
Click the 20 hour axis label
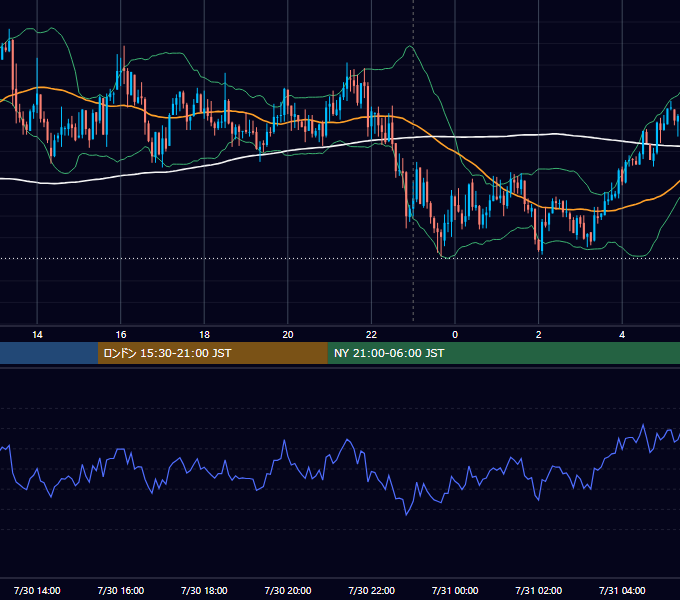pos(288,335)
